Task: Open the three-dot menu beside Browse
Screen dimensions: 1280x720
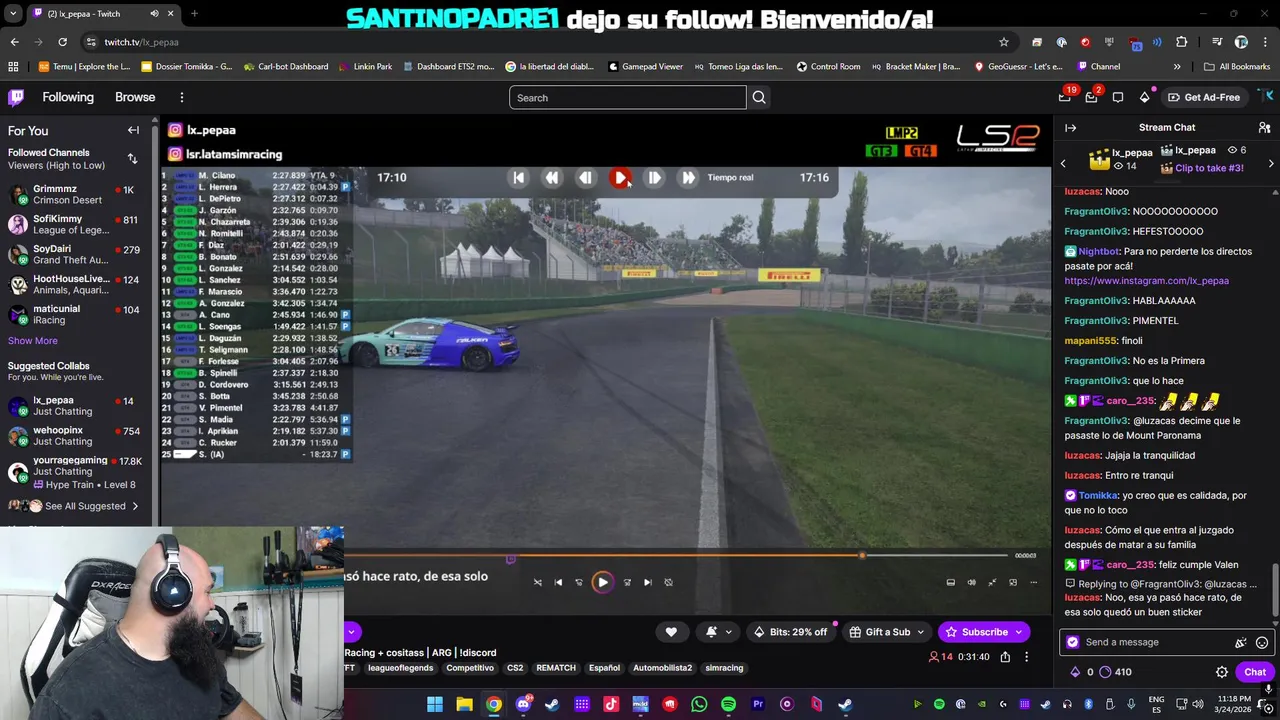Action: click(x=181, y=97)
